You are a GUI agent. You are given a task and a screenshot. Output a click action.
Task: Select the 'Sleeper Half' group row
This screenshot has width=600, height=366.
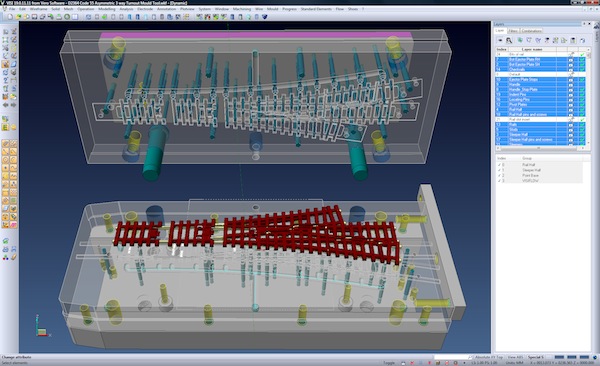coord(540,170)
